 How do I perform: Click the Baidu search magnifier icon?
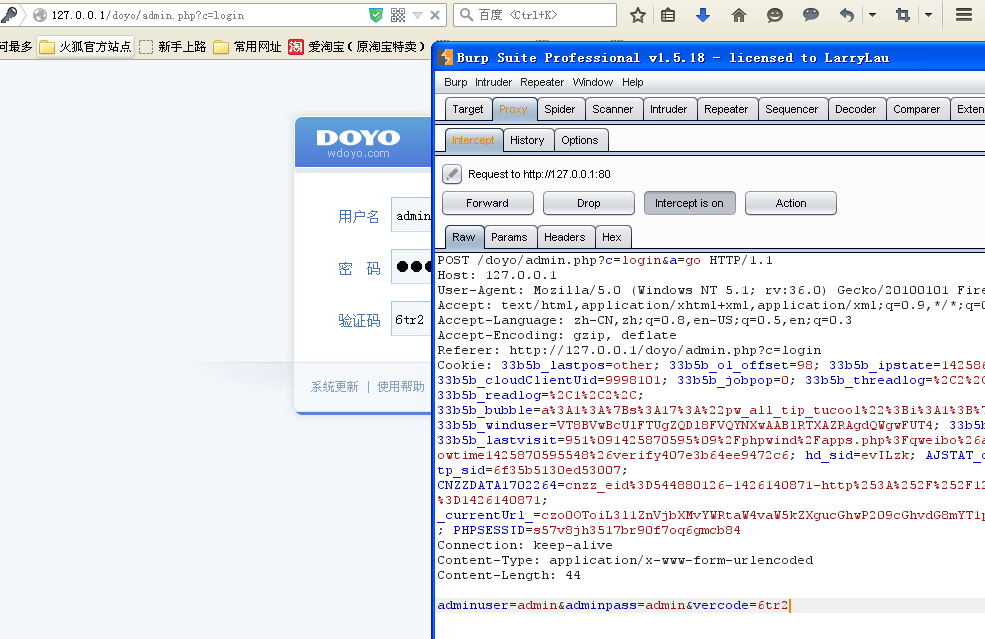coord(466,15)
